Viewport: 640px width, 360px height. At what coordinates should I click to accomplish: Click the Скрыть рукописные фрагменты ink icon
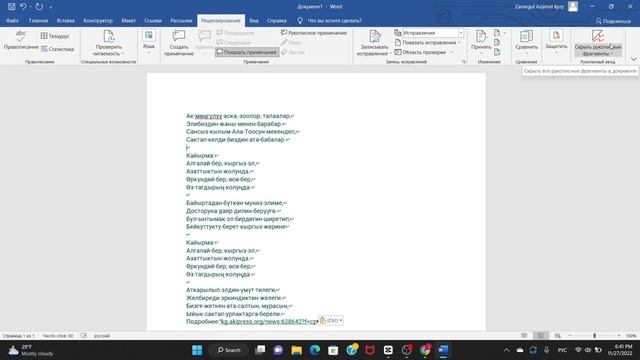tap(598, 36)
